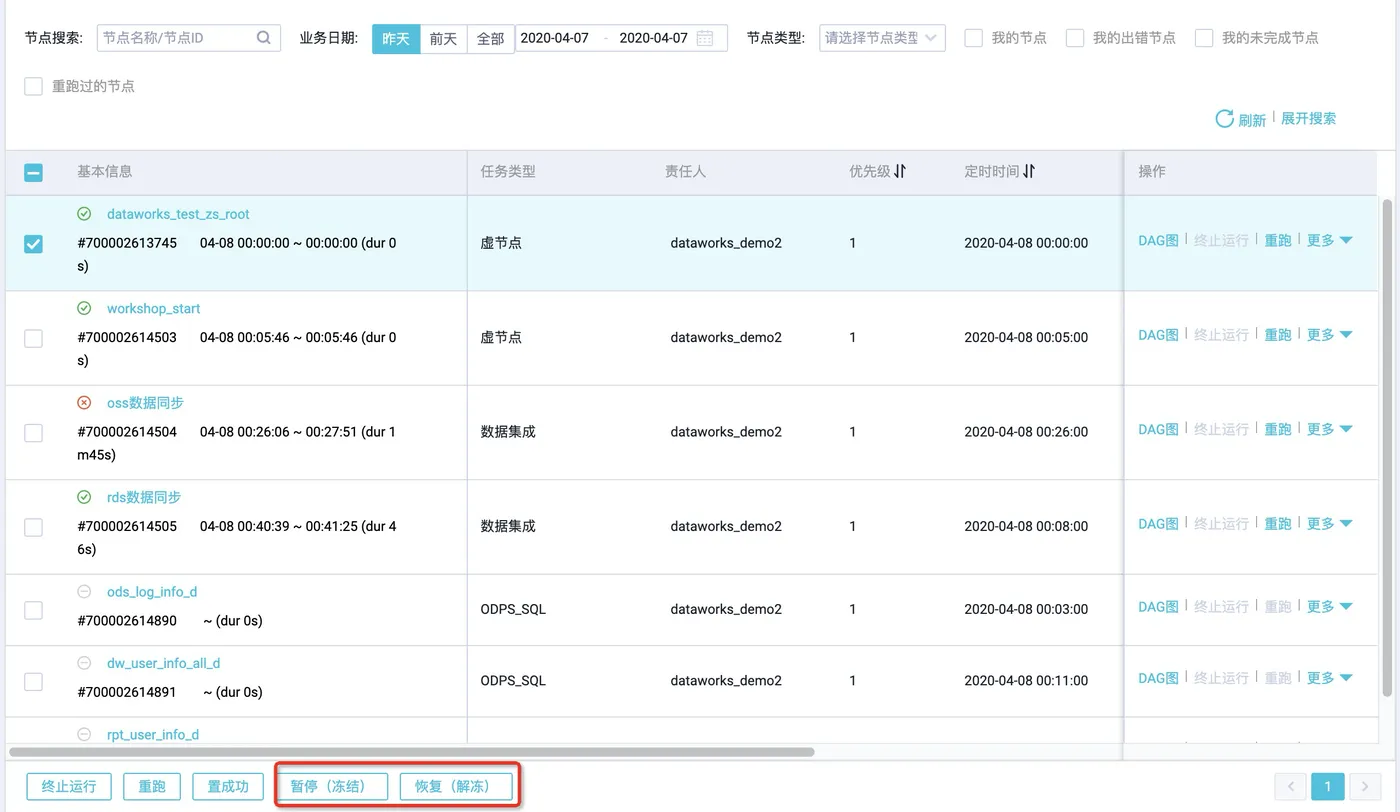The height and width of the screenshot is (812, 1400).
Task: Click not-run status icon of ods_log_info_d
Action: [84, 591]
